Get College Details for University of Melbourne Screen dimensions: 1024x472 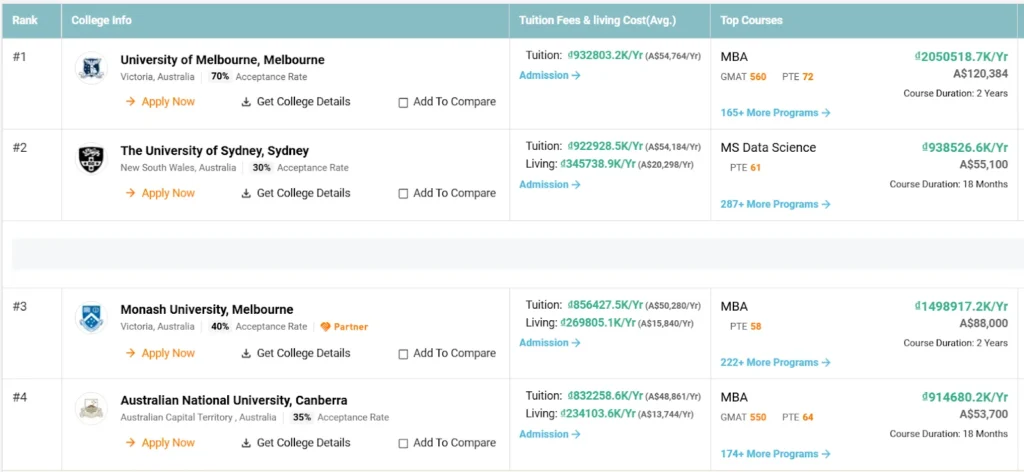296,101
